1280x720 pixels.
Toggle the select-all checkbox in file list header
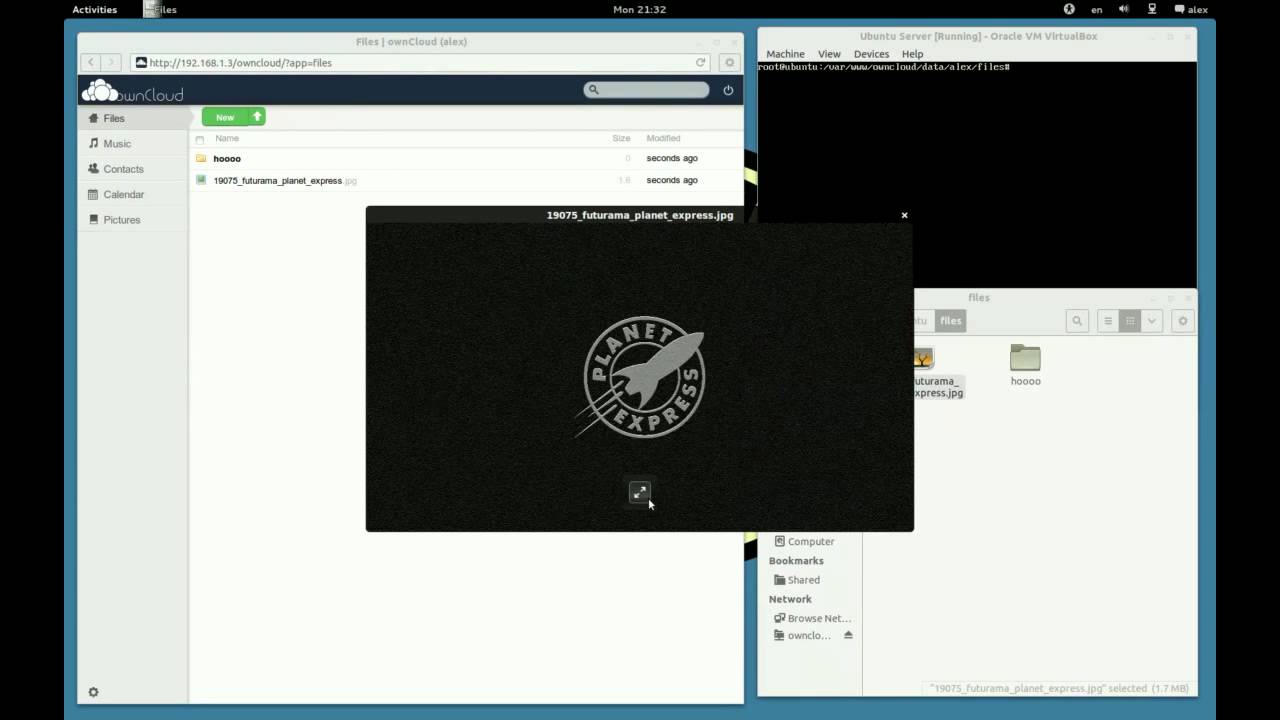pyautogui.click(x=200, y=139)
